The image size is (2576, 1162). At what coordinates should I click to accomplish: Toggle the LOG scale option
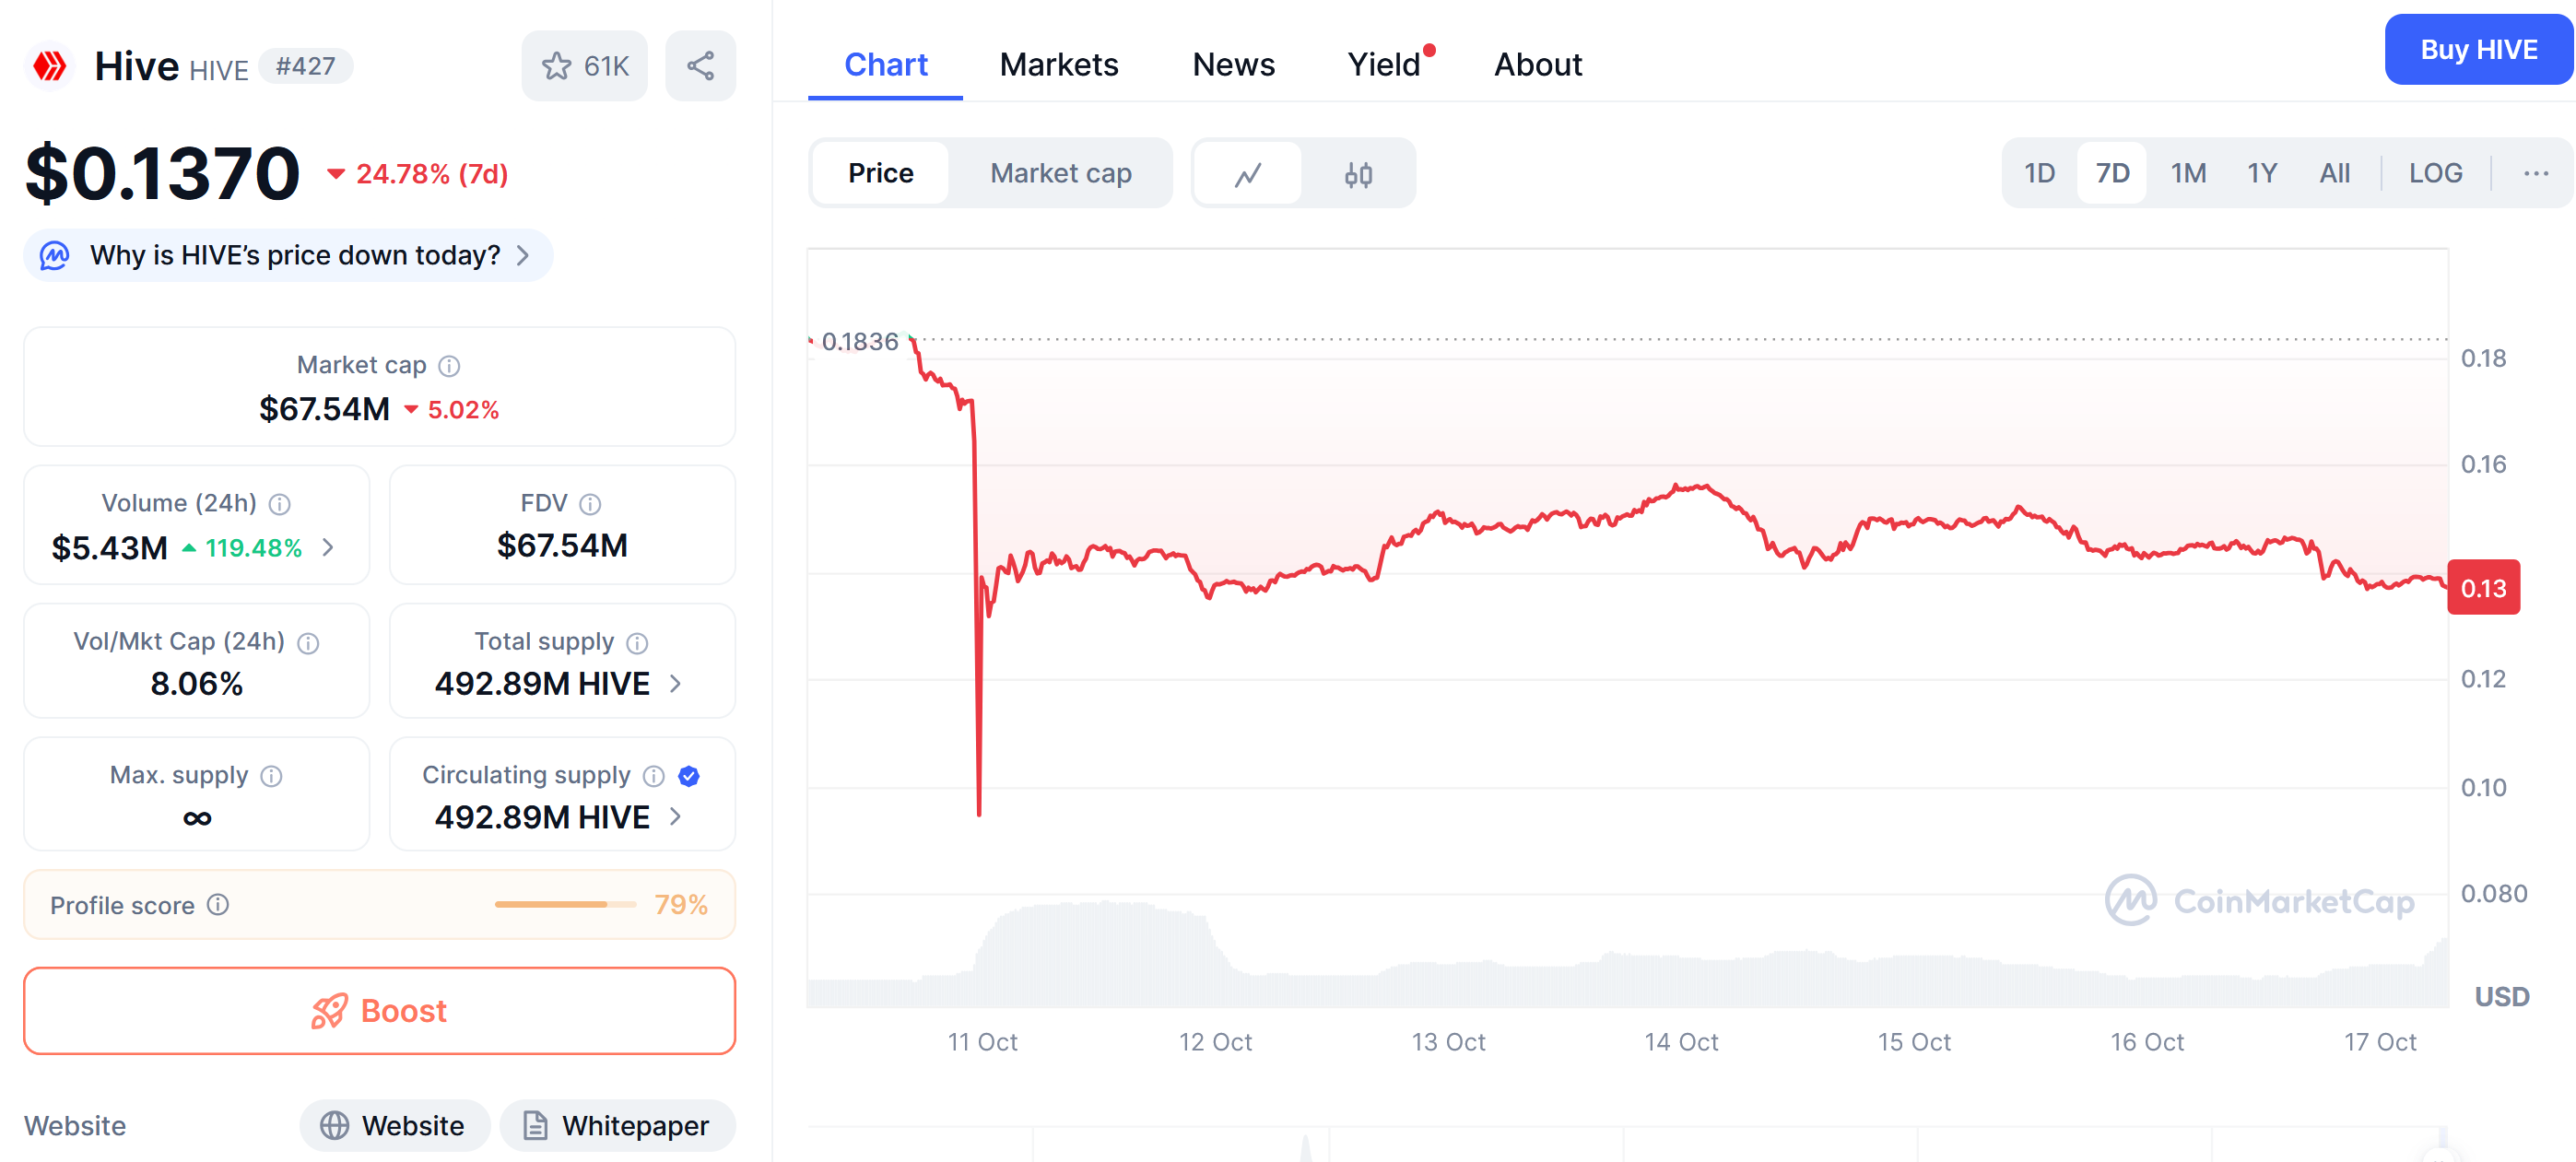click(x=2434, y=174)
